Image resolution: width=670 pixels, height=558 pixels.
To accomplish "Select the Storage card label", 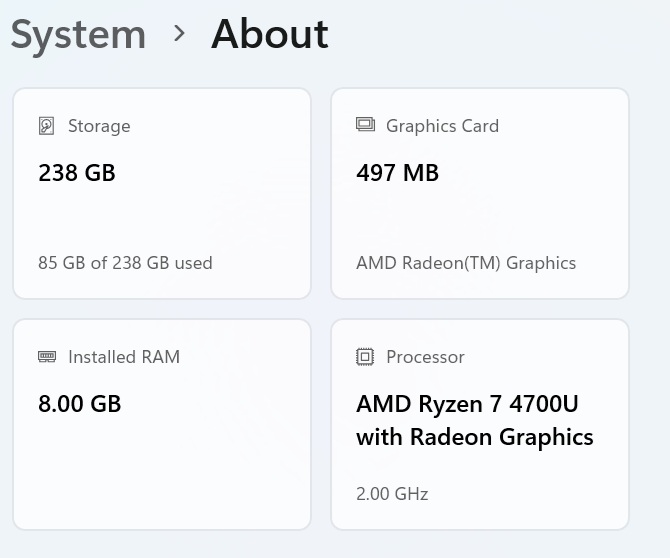I will pyautogui.click(x=99, y=126).
